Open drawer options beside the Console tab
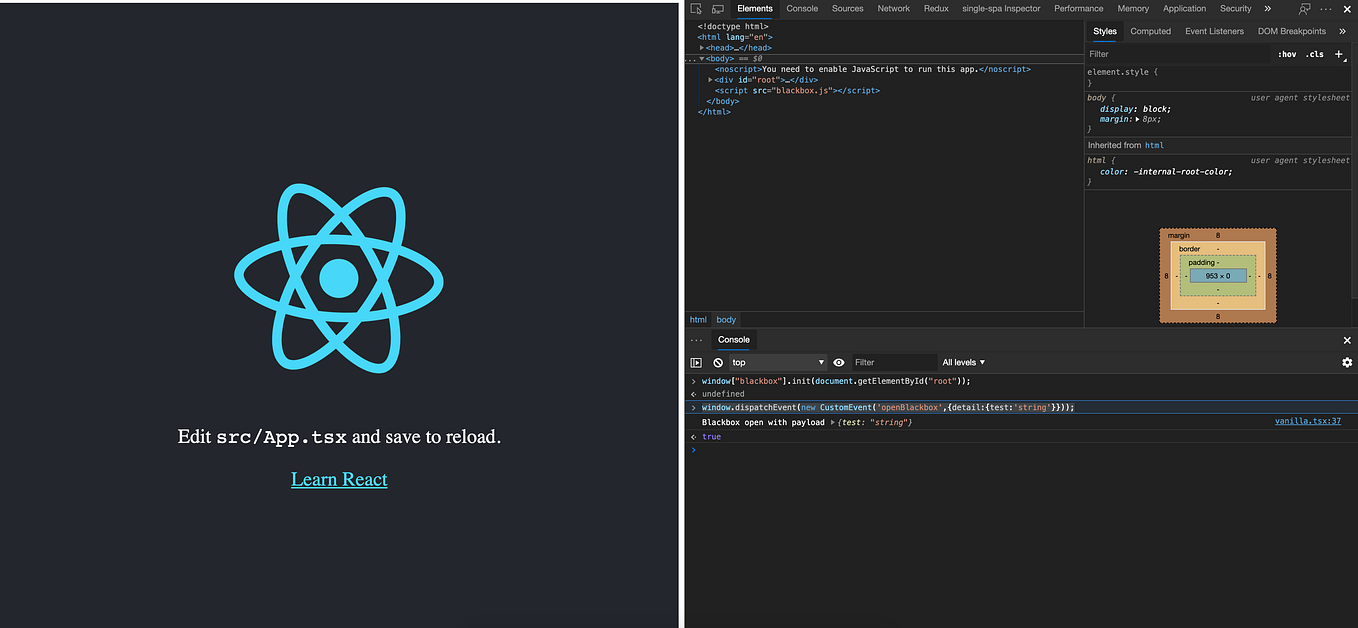This screenshot has height=628, width=1358. [696, 340]
